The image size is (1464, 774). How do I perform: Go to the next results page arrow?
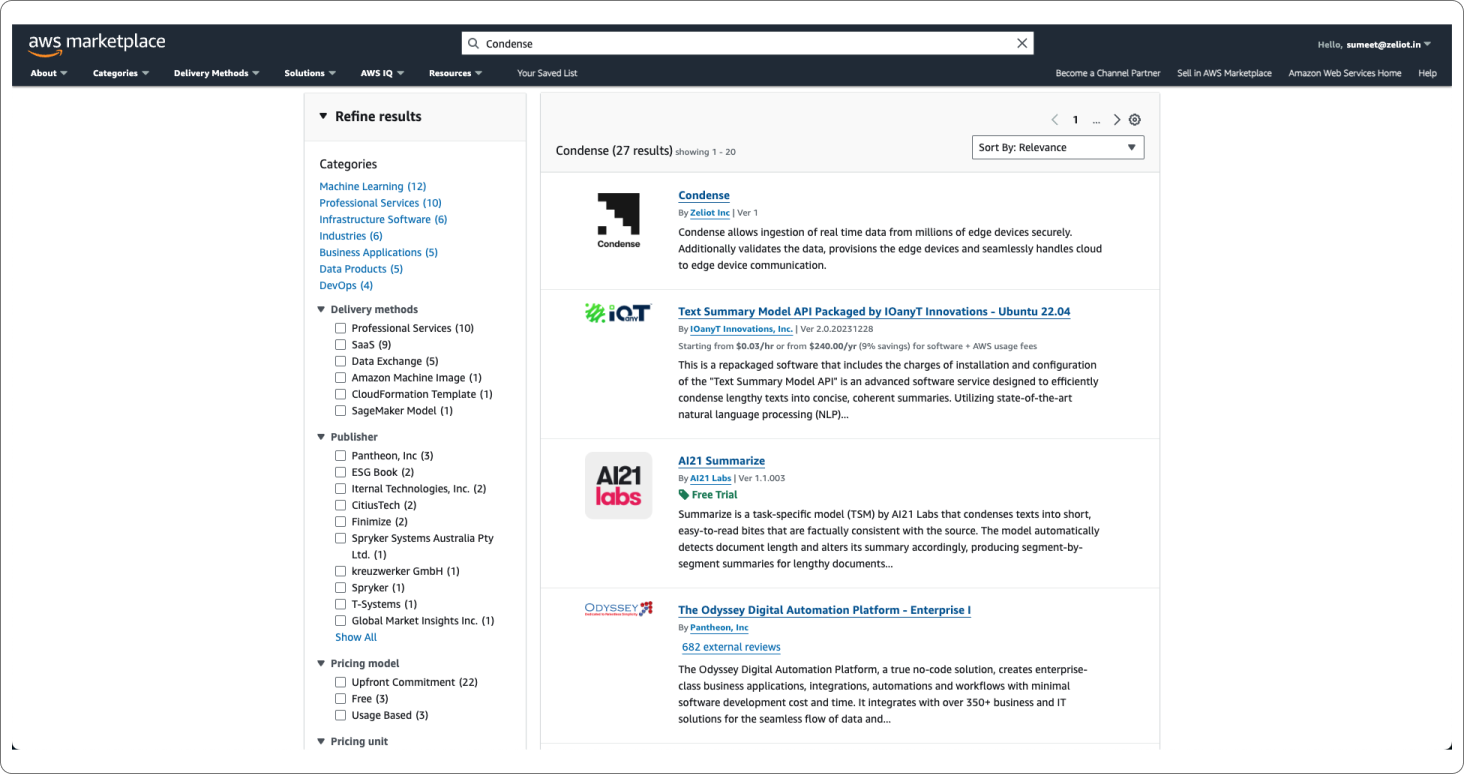tap(1117, 120)
